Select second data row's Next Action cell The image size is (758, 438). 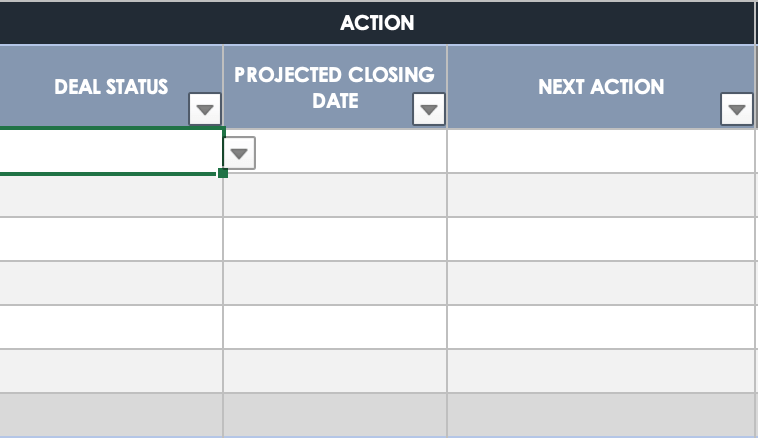click(x=601, y=195)
